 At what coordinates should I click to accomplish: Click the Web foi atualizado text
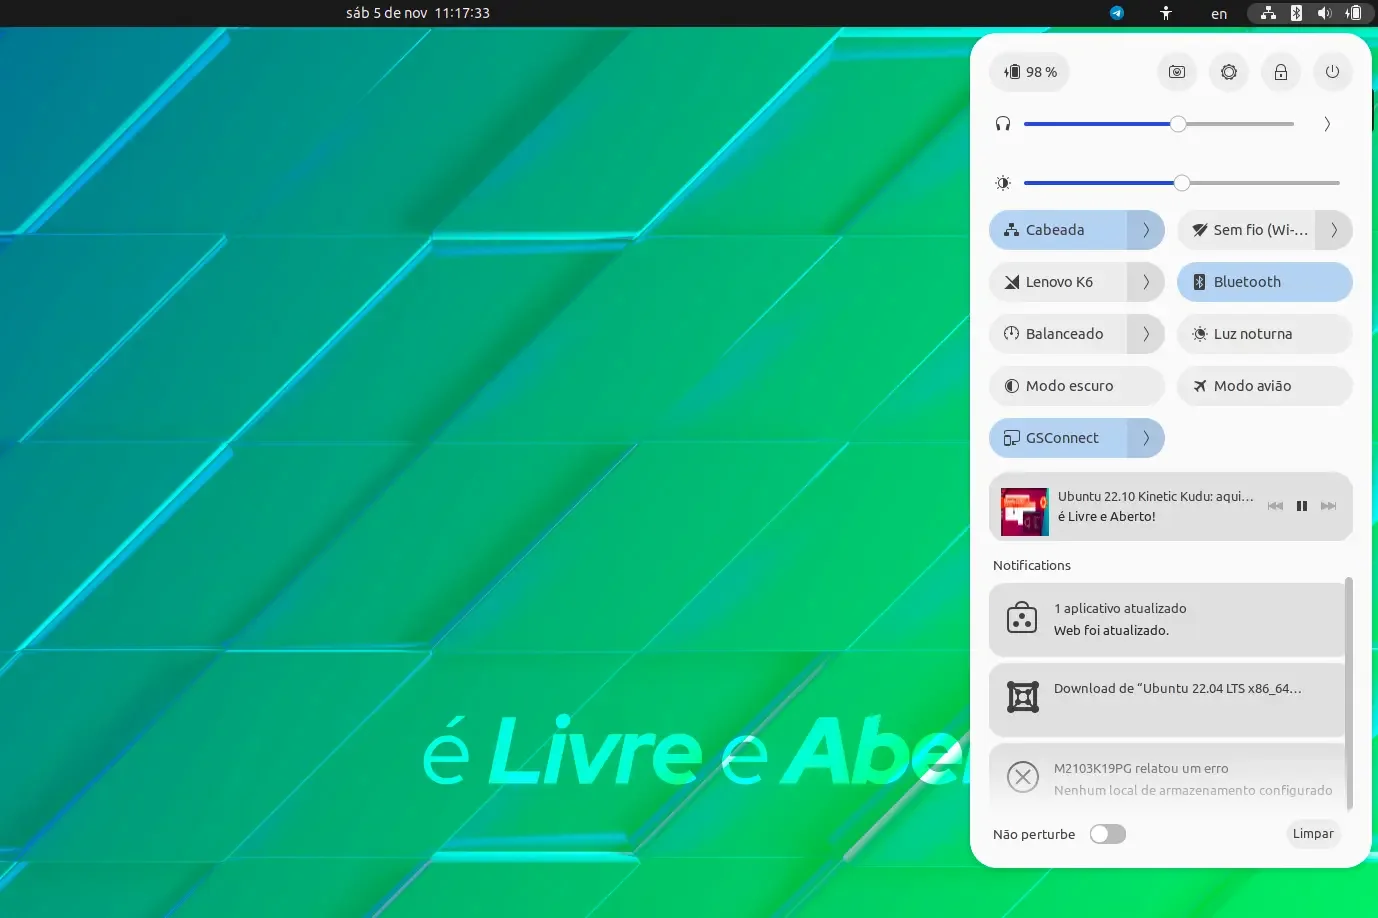[1111, 631]
